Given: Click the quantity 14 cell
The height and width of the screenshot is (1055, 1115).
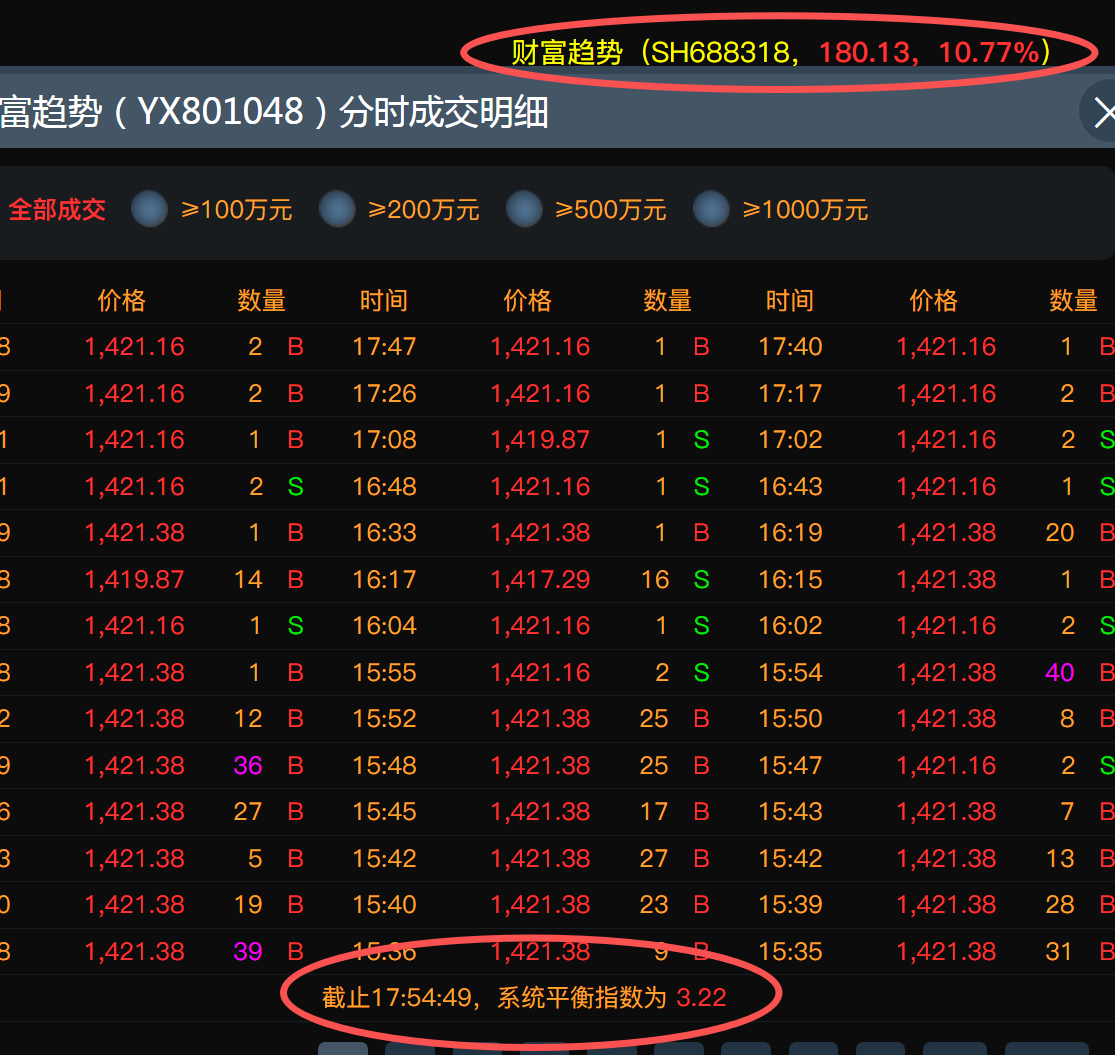Looking at the screenshot, I should tap(248, 579).
